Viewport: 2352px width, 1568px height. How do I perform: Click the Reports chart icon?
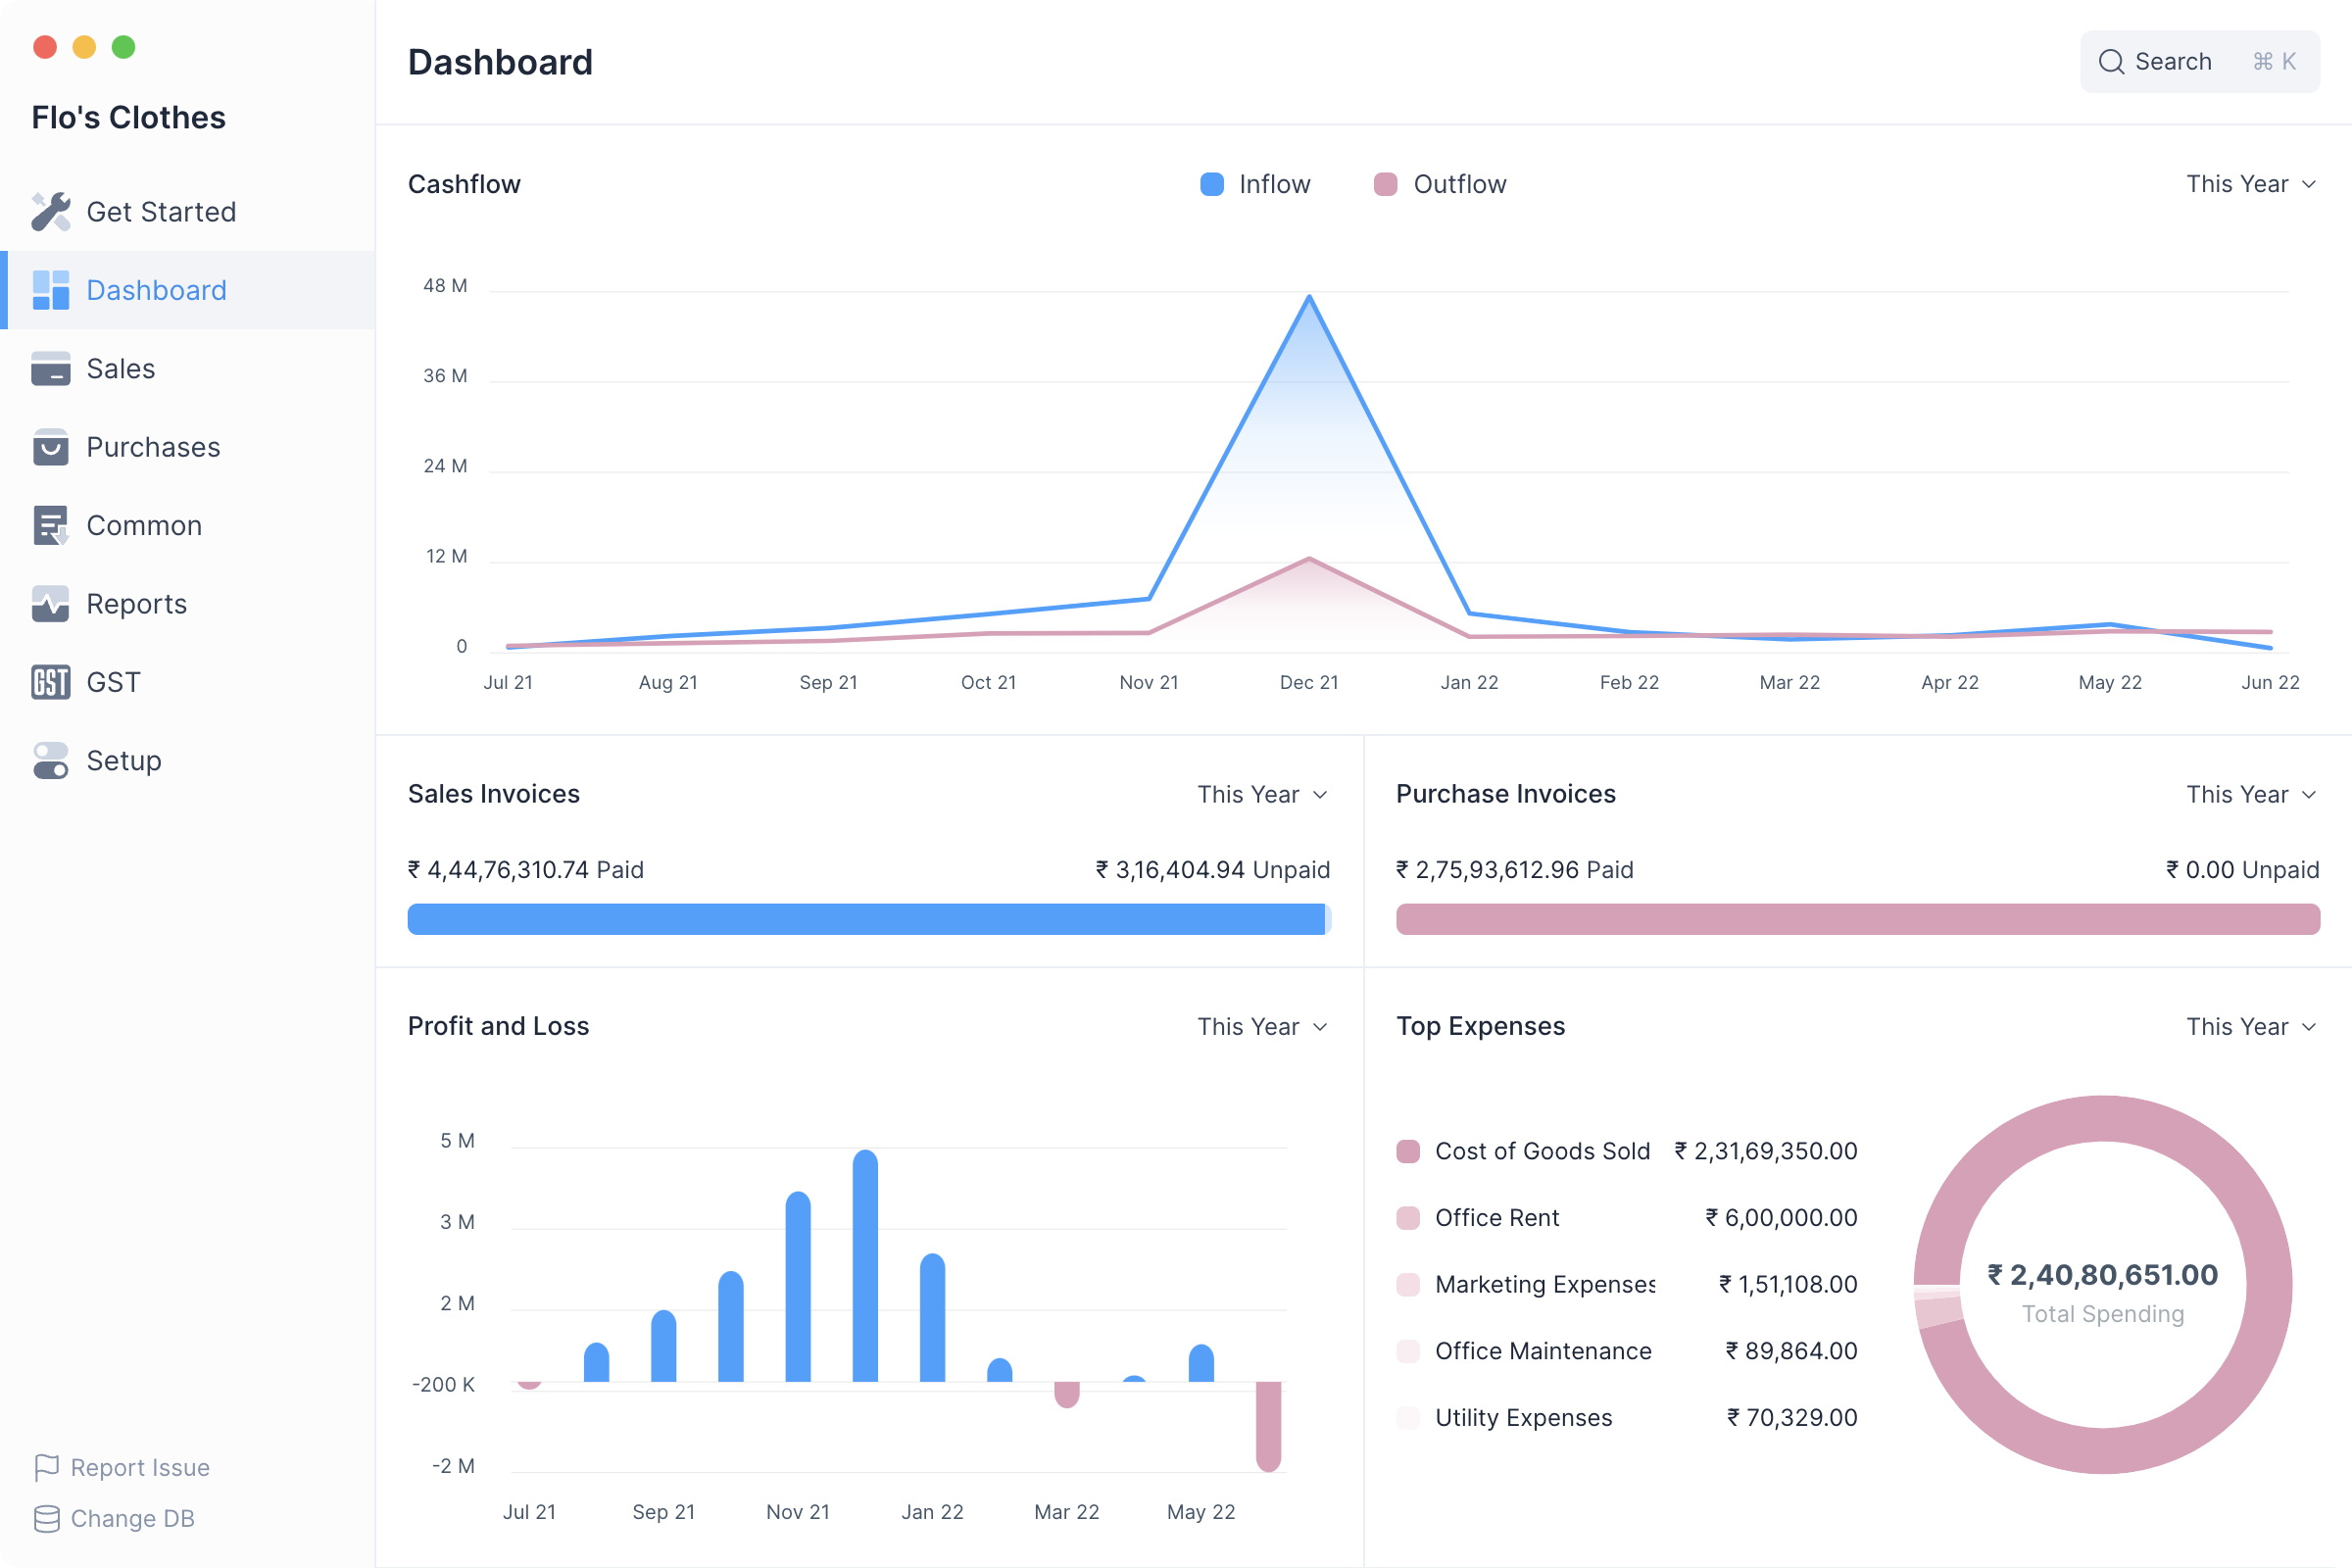(50, 603)
